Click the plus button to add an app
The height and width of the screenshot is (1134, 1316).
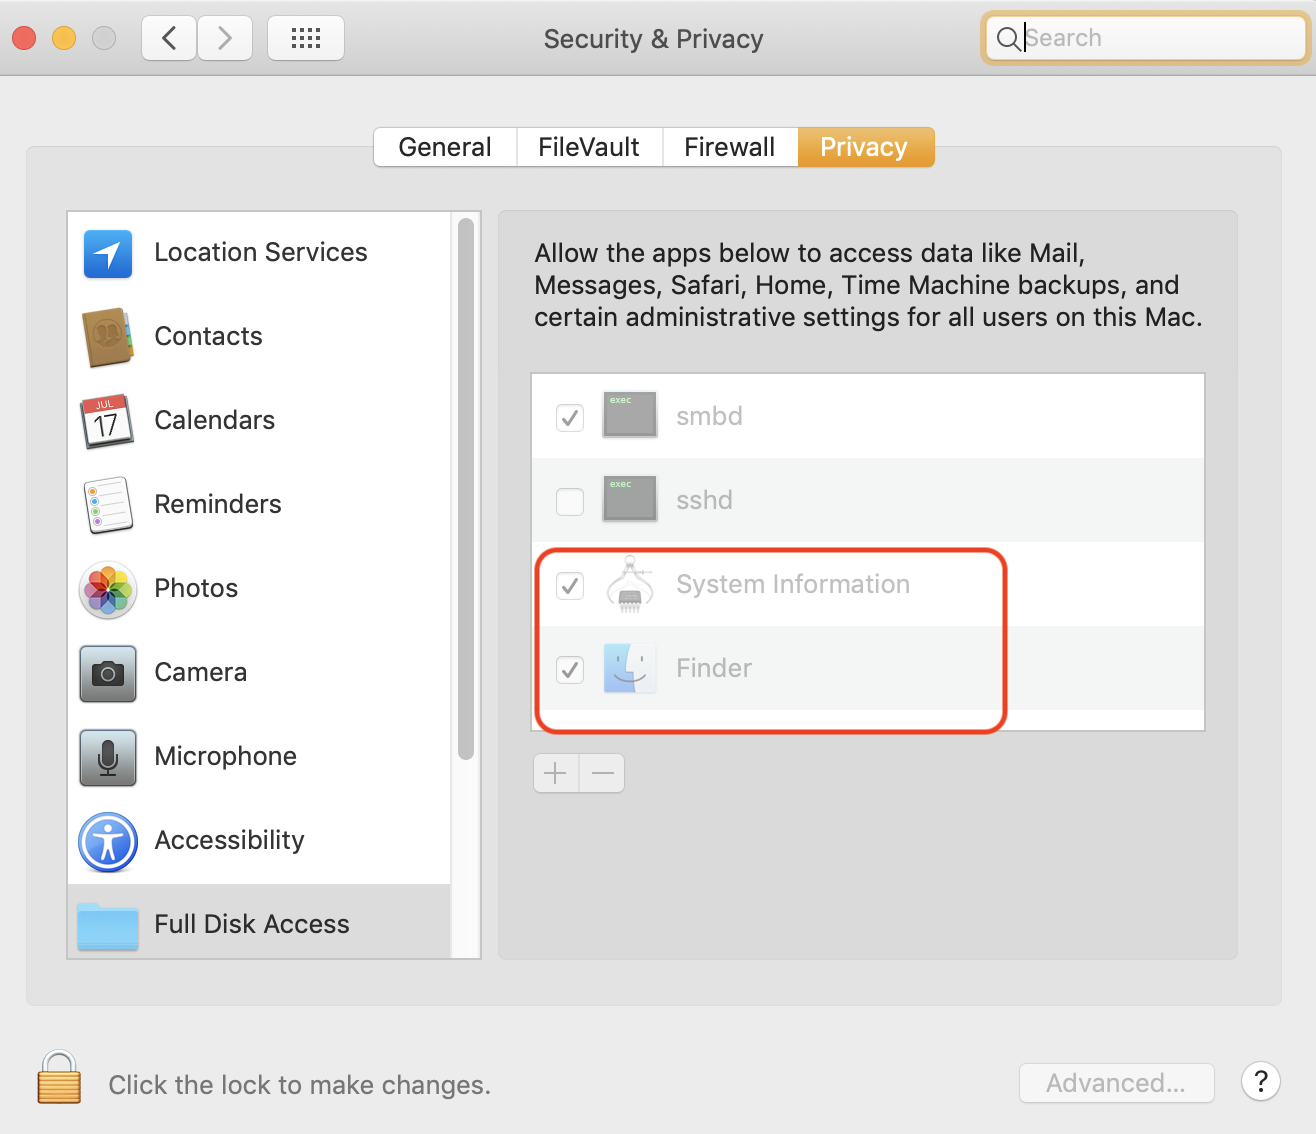(x=555, y=773)
